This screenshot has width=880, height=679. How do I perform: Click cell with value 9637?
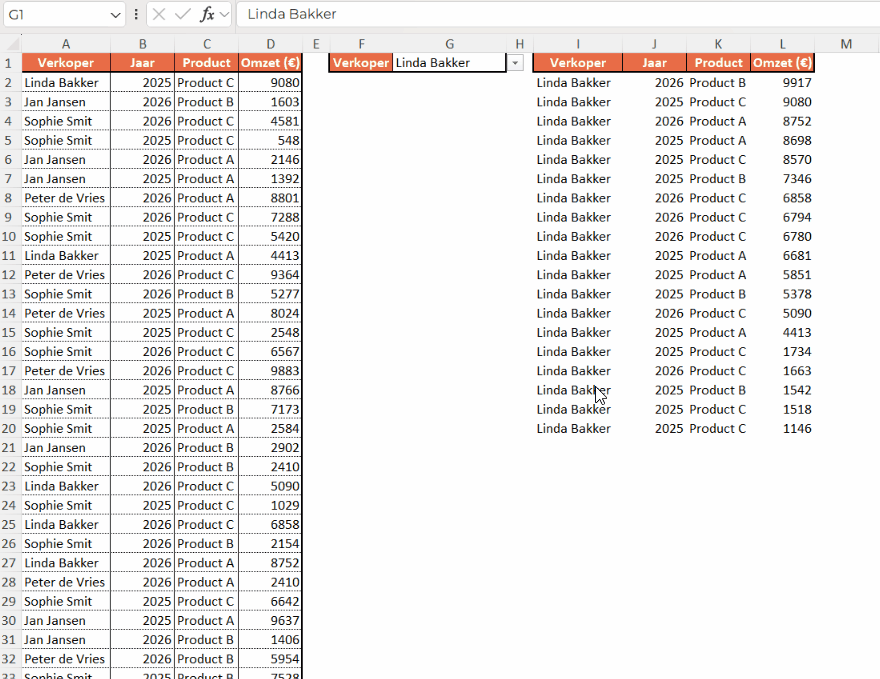pos(271,621)
